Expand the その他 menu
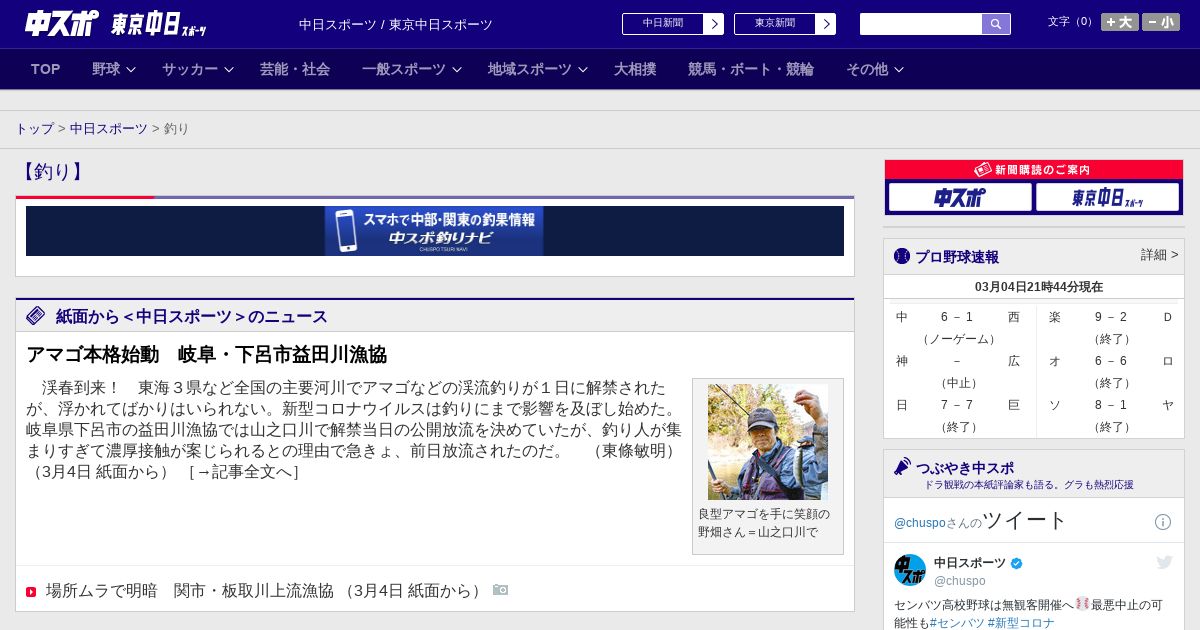This screenshot has height=630, width=1200. pyautogui.click(x=875, y=69)
